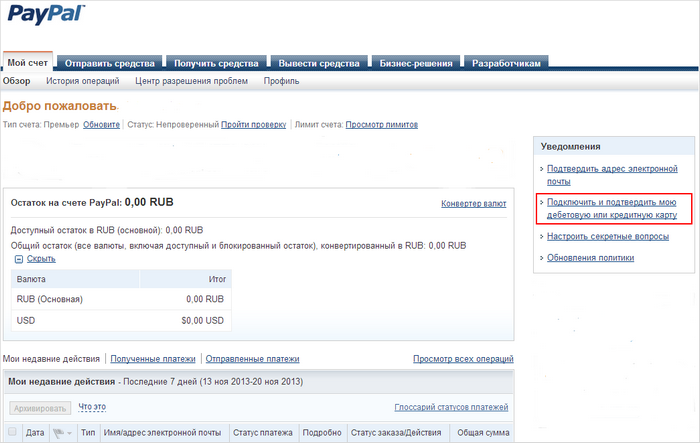Open Отправленные платежи link
The image size is (700, 443).
coord(252,359)
